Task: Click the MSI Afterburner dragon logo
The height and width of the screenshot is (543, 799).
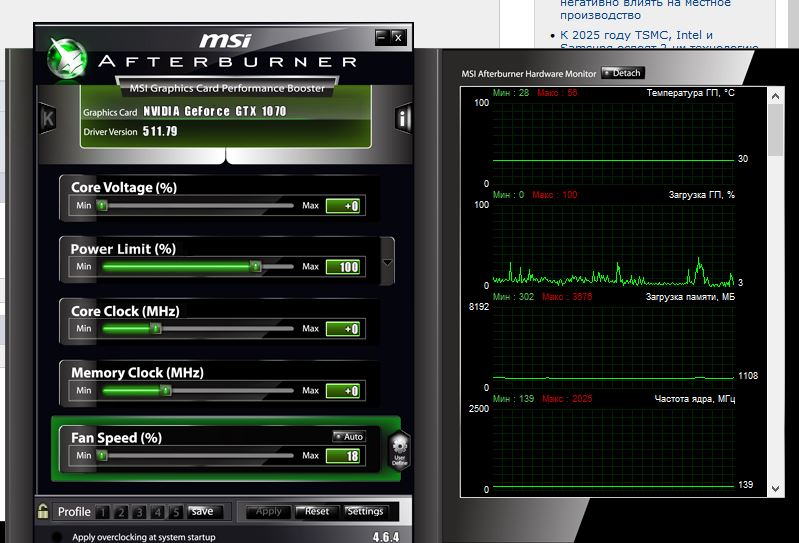Action: click(67, 59)
